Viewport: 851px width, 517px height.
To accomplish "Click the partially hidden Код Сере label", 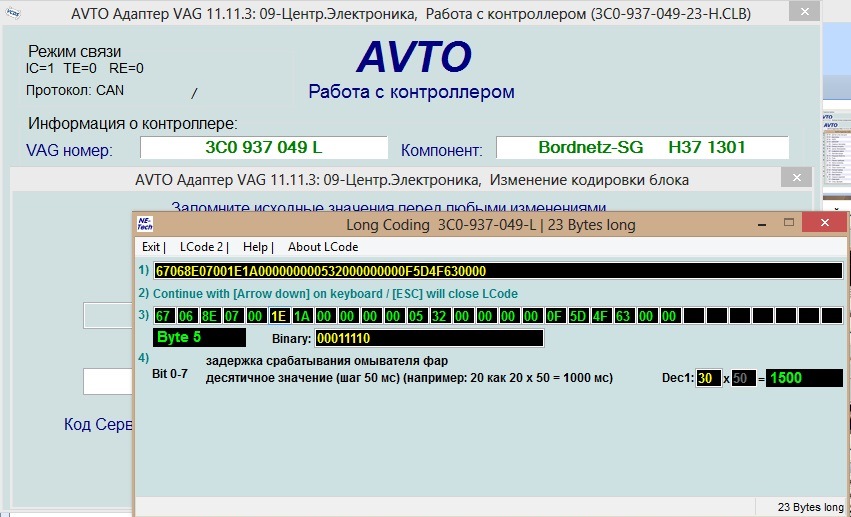I will tap(98, 424).
